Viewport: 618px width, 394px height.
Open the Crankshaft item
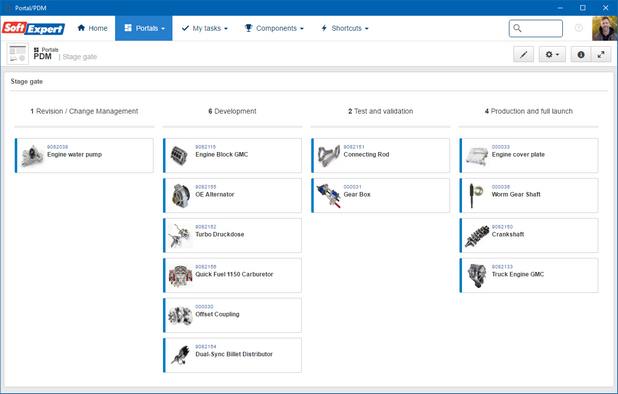tap(508, 234)
